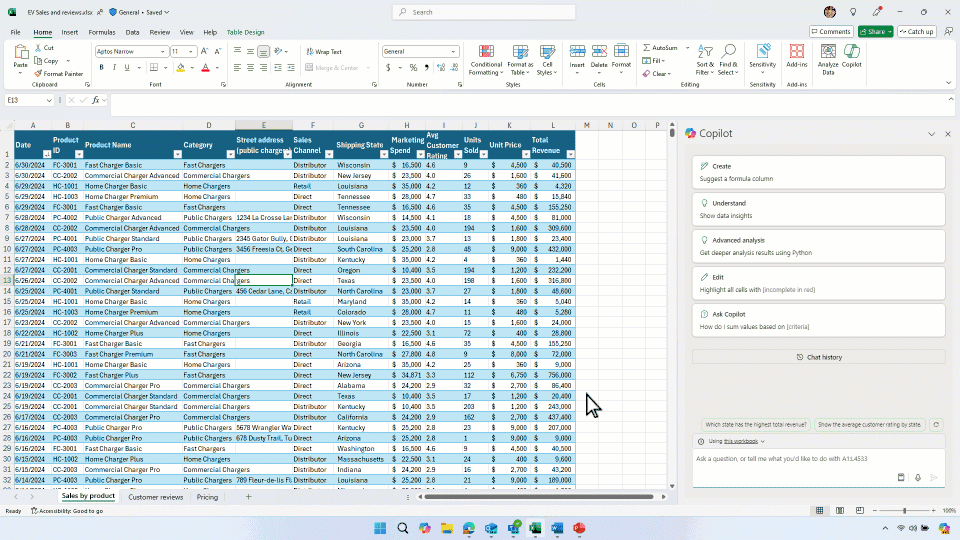
Task: Toggle Bold formatting
Action: (100, 68)
